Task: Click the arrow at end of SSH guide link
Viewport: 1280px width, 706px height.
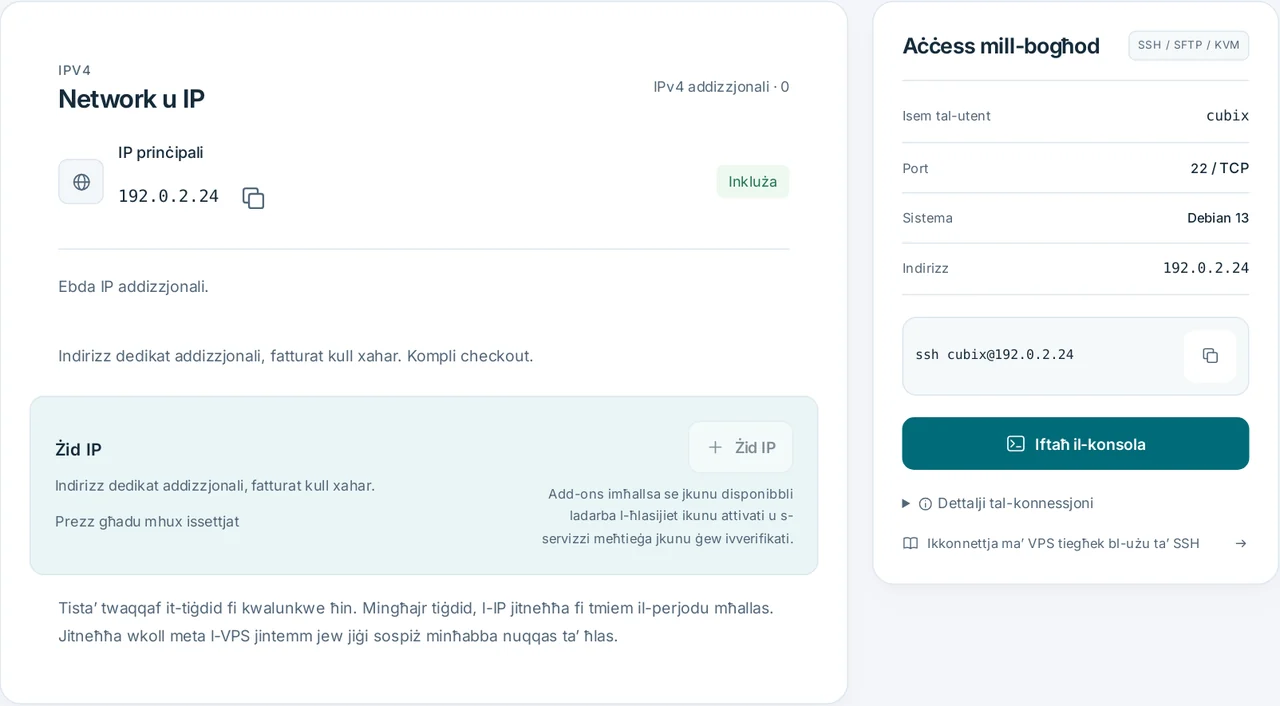Action: [1241, 544]
